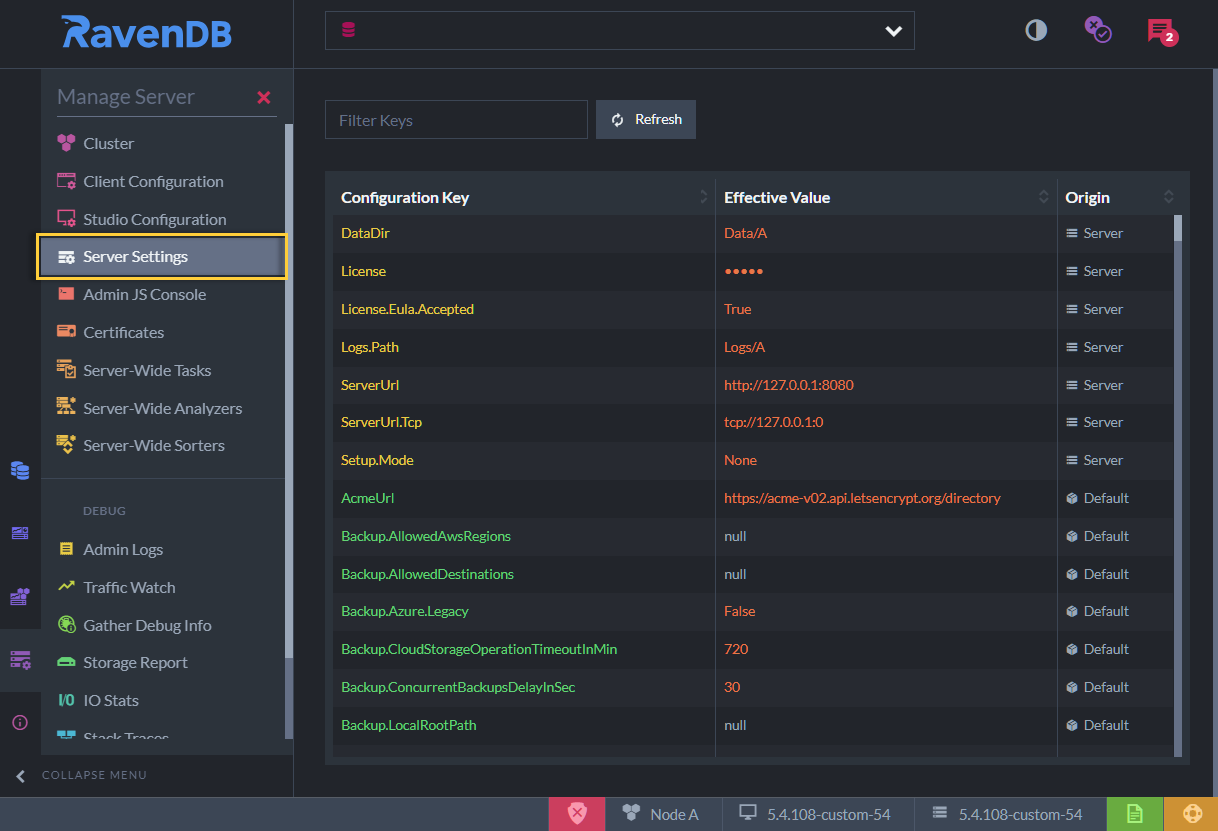Click the ServerUrl value http://127.0.0.1:8080

789,385
